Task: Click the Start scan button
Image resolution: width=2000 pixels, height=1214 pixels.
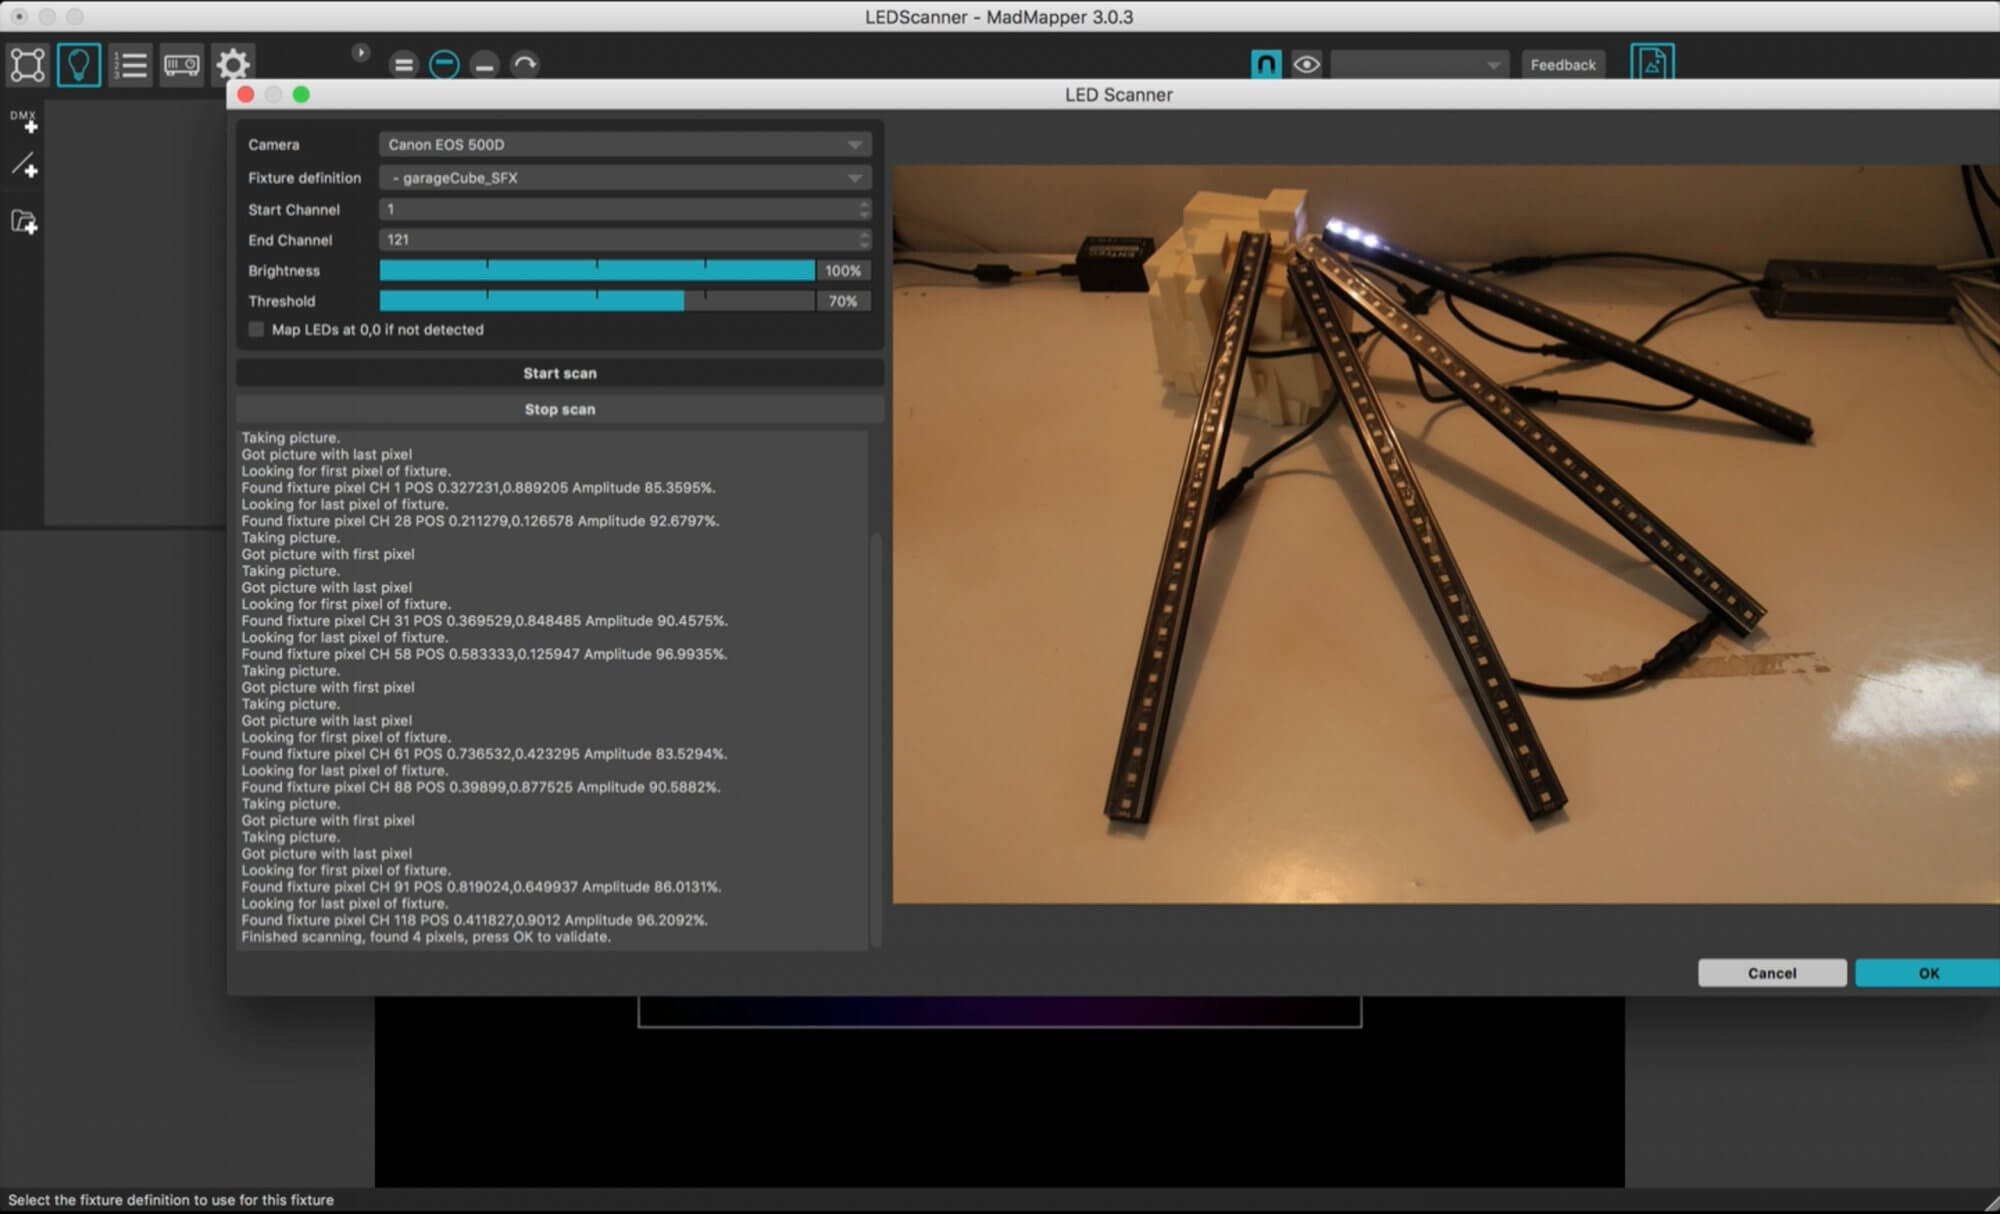Action: point(560,373)
